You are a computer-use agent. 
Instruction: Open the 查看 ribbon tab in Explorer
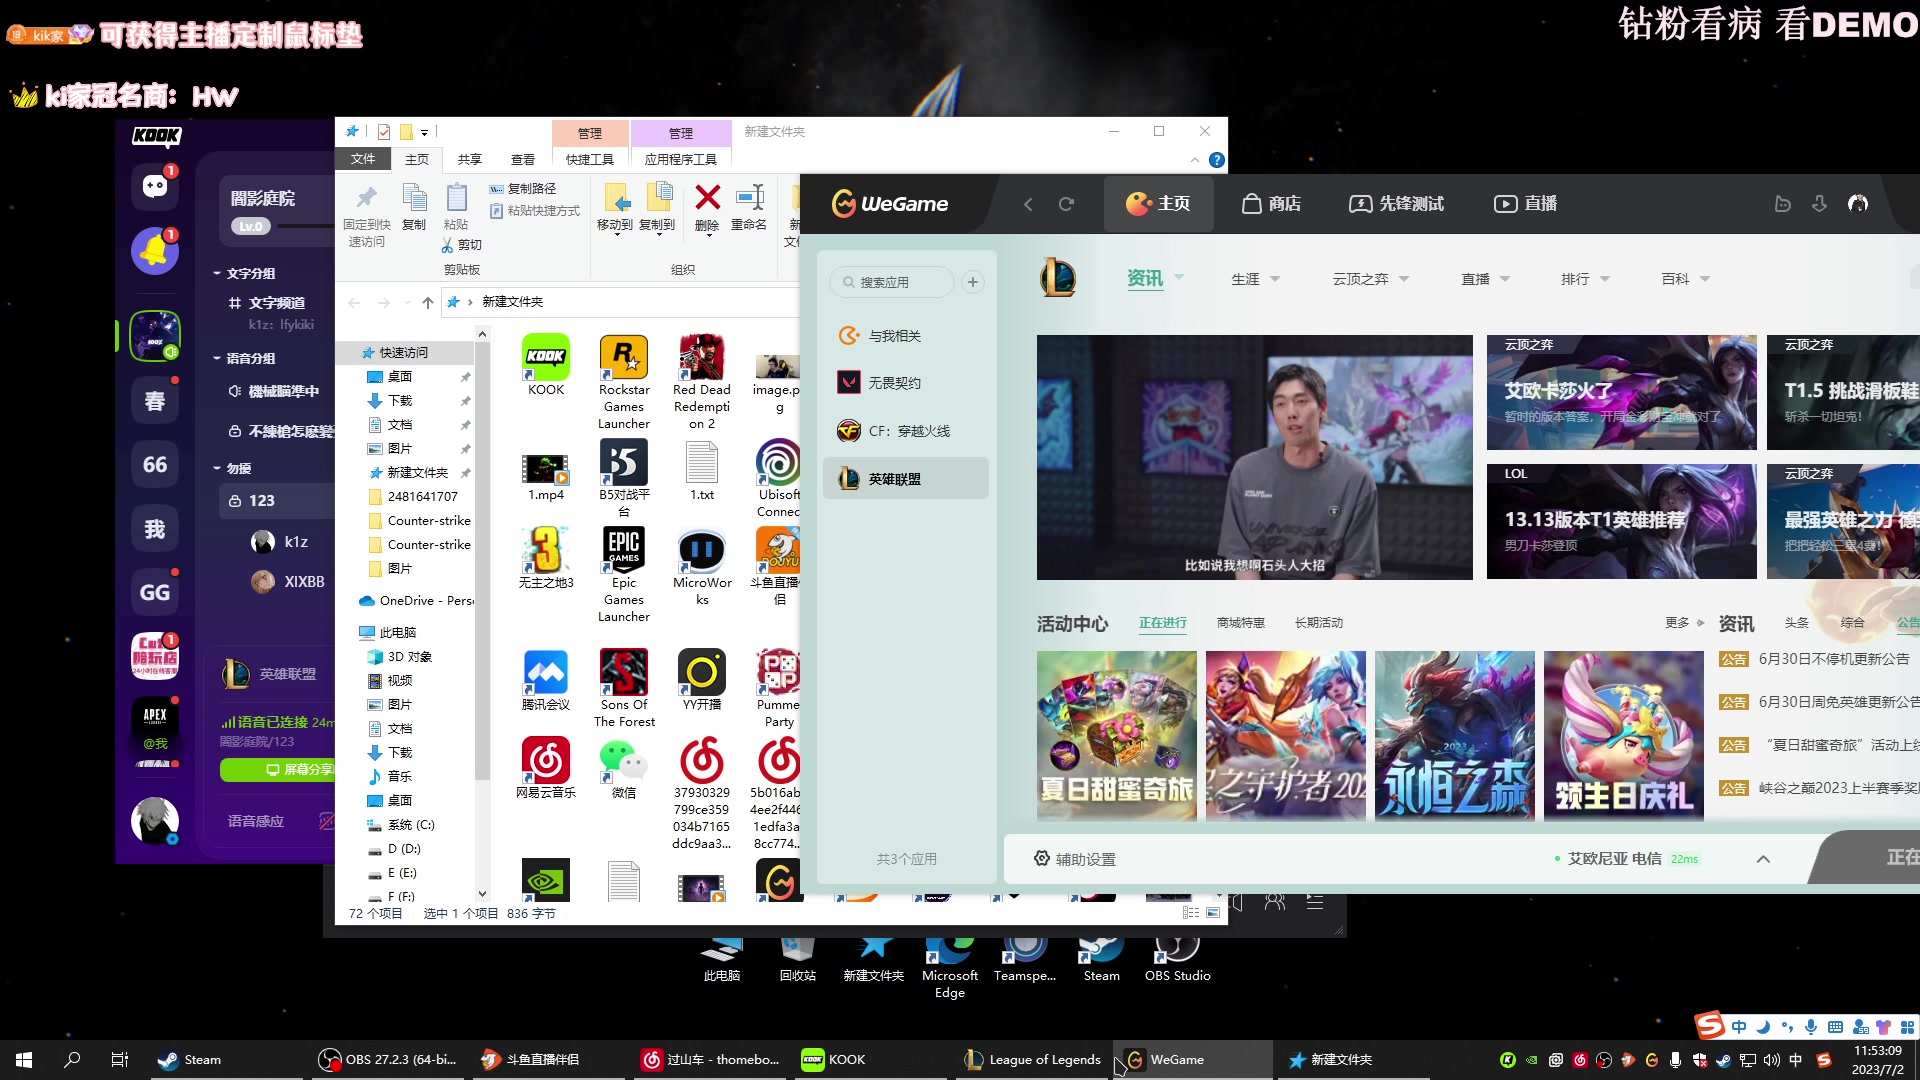[x=522, y=159]
